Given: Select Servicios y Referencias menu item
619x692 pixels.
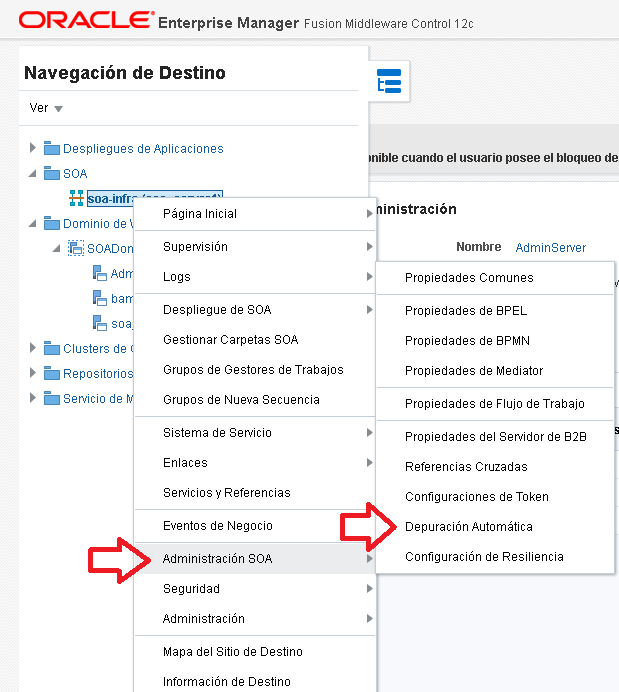Looking at the screenshot, I should tap(255, 493).
